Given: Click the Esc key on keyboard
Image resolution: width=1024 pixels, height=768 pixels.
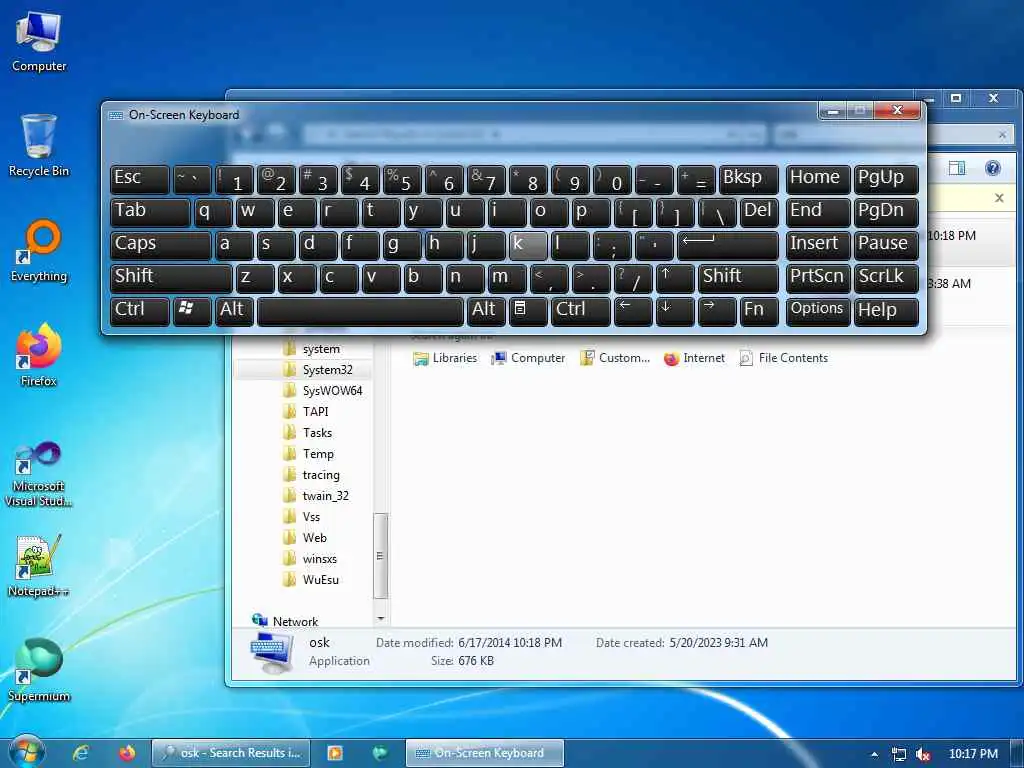Looking at the screenshot, I should tap(139, 179).
